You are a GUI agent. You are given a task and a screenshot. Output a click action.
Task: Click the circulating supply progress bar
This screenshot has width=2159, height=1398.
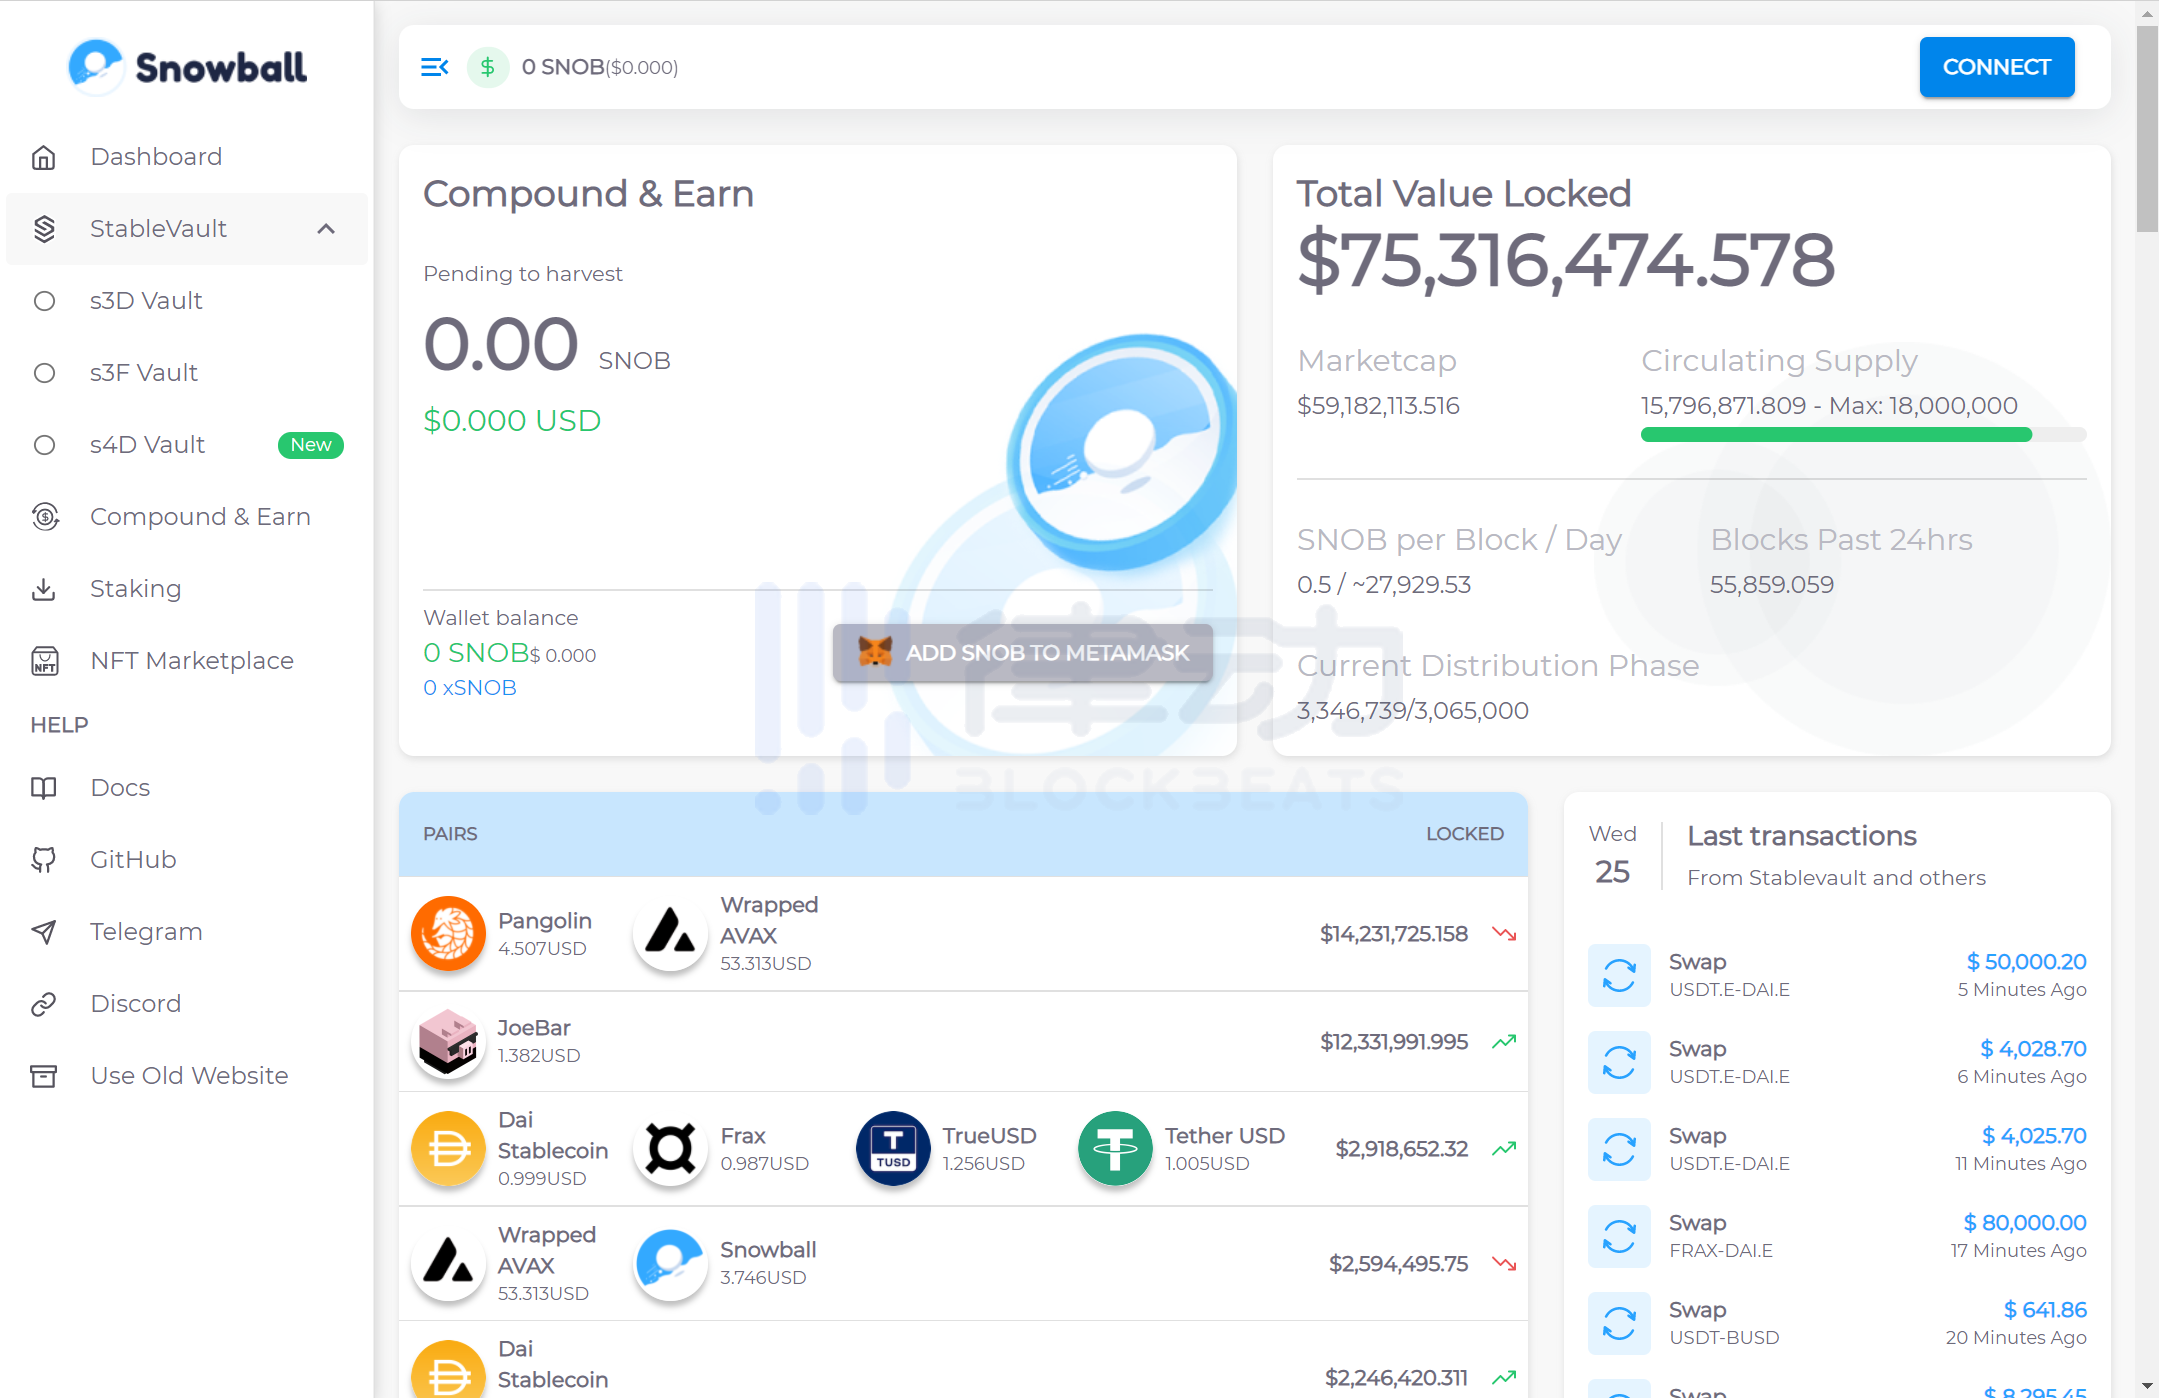click(x=1864, y=435)
